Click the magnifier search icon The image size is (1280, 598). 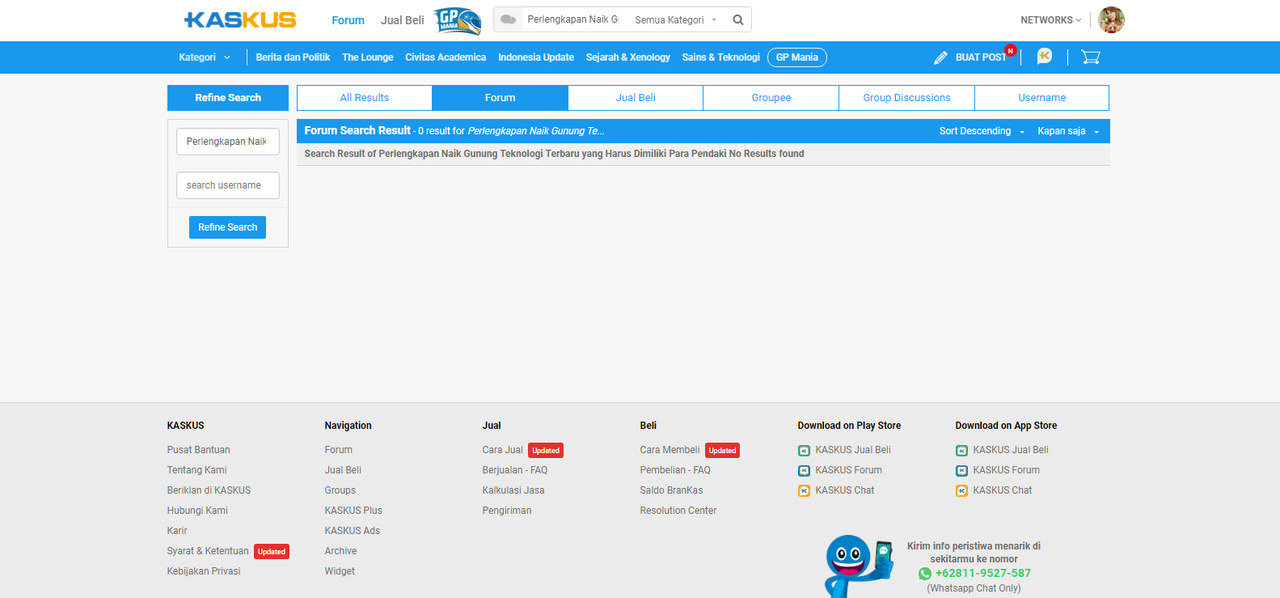pos(738,20)
